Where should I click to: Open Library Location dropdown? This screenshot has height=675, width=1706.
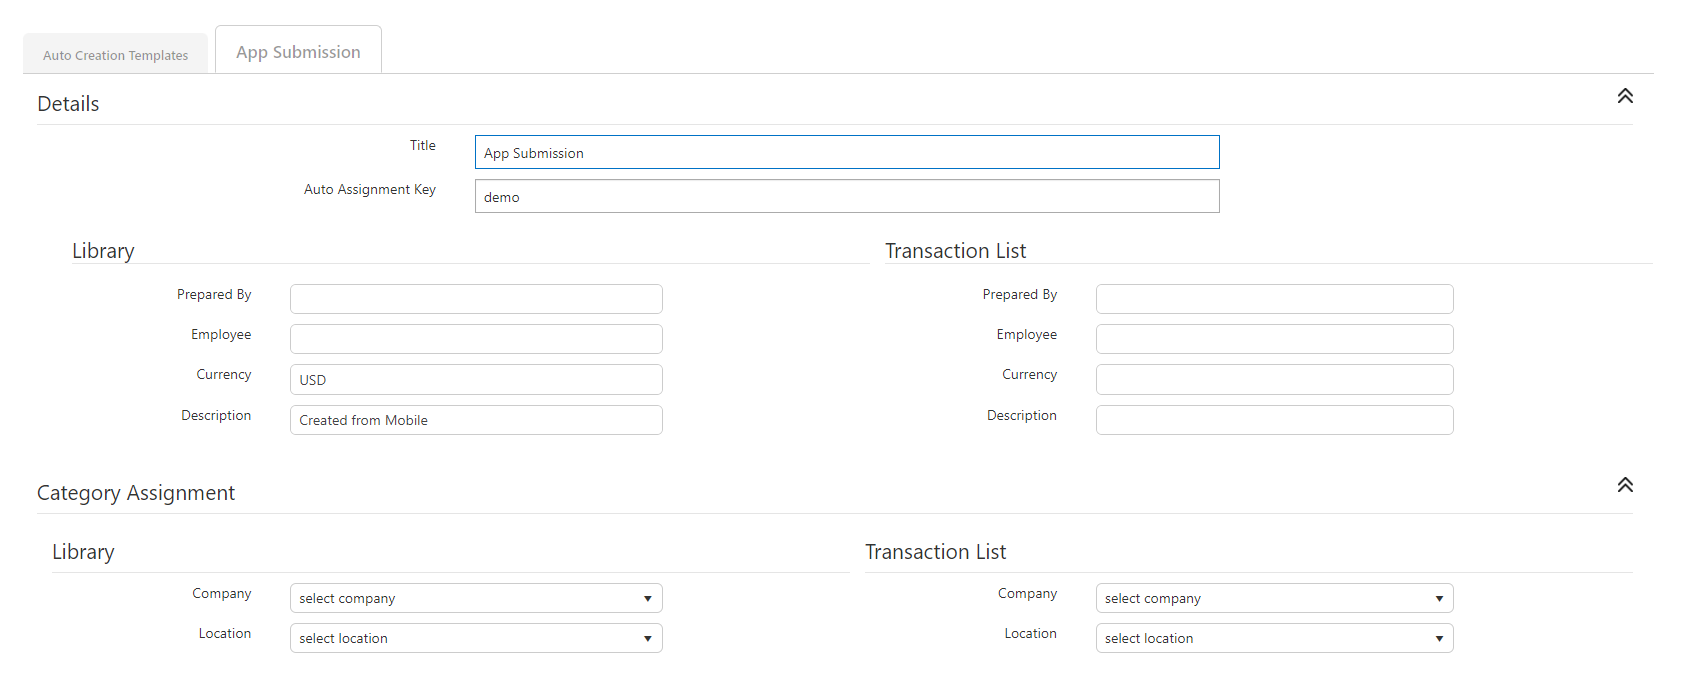pos(476,638)
